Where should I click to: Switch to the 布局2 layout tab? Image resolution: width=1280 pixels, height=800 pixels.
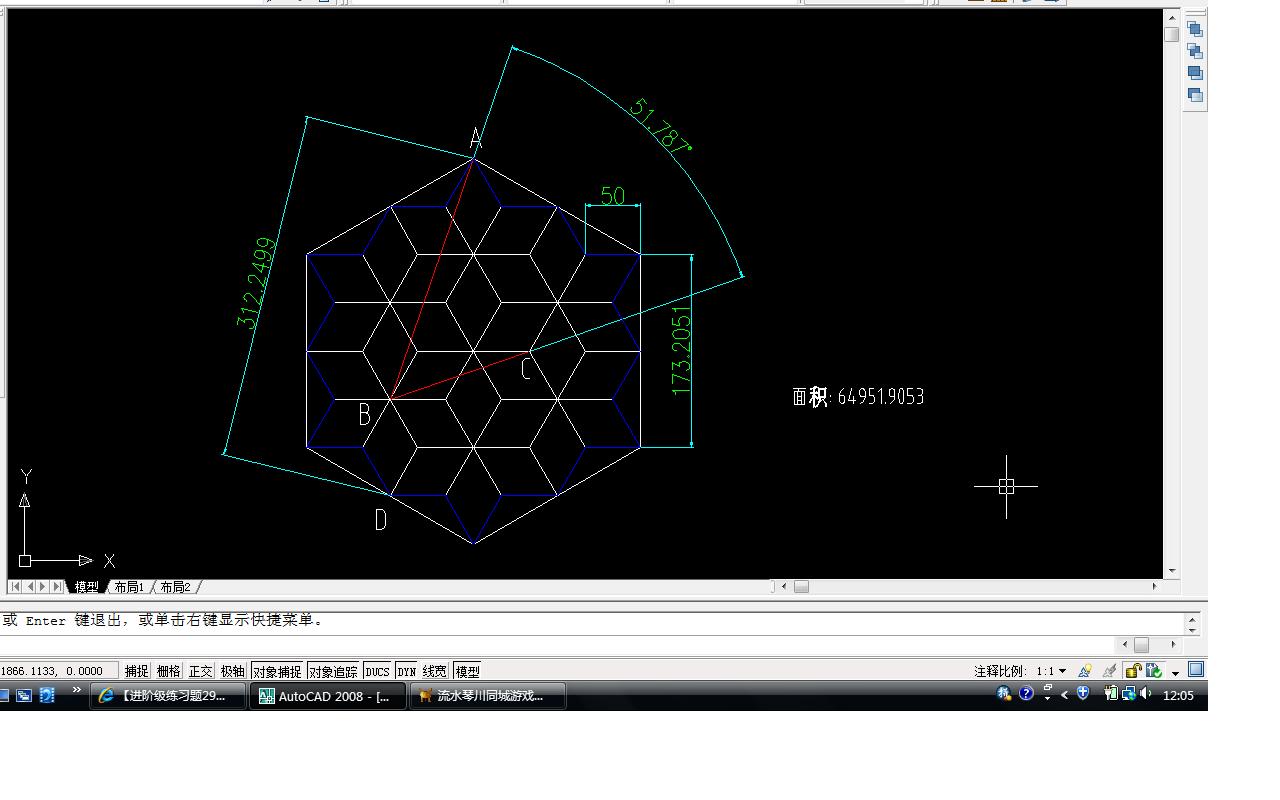[x=175, y=587]
